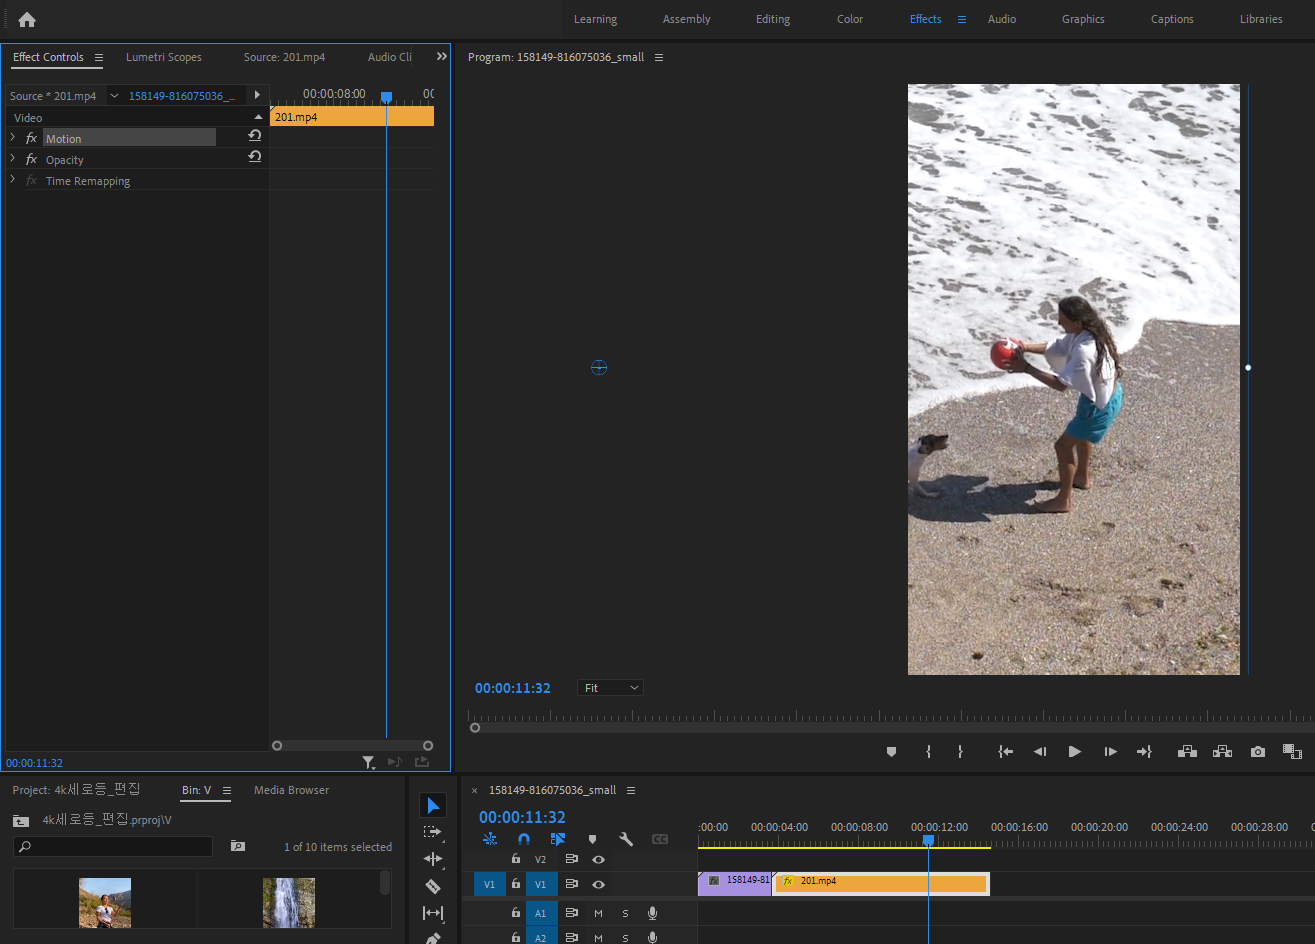Select the Ripple Edit tool

pyautogui.click(x=433, y=859)
